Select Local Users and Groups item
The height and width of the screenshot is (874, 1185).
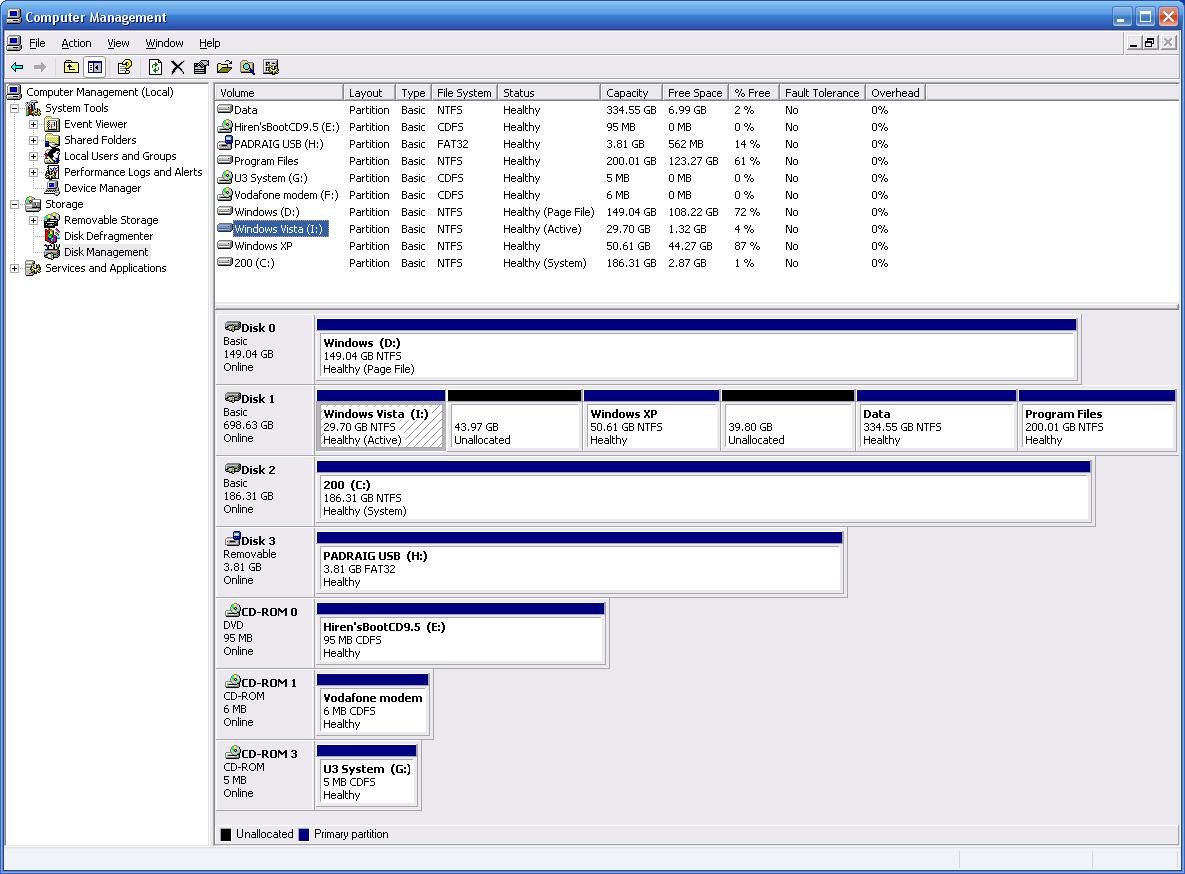[120, 157]
